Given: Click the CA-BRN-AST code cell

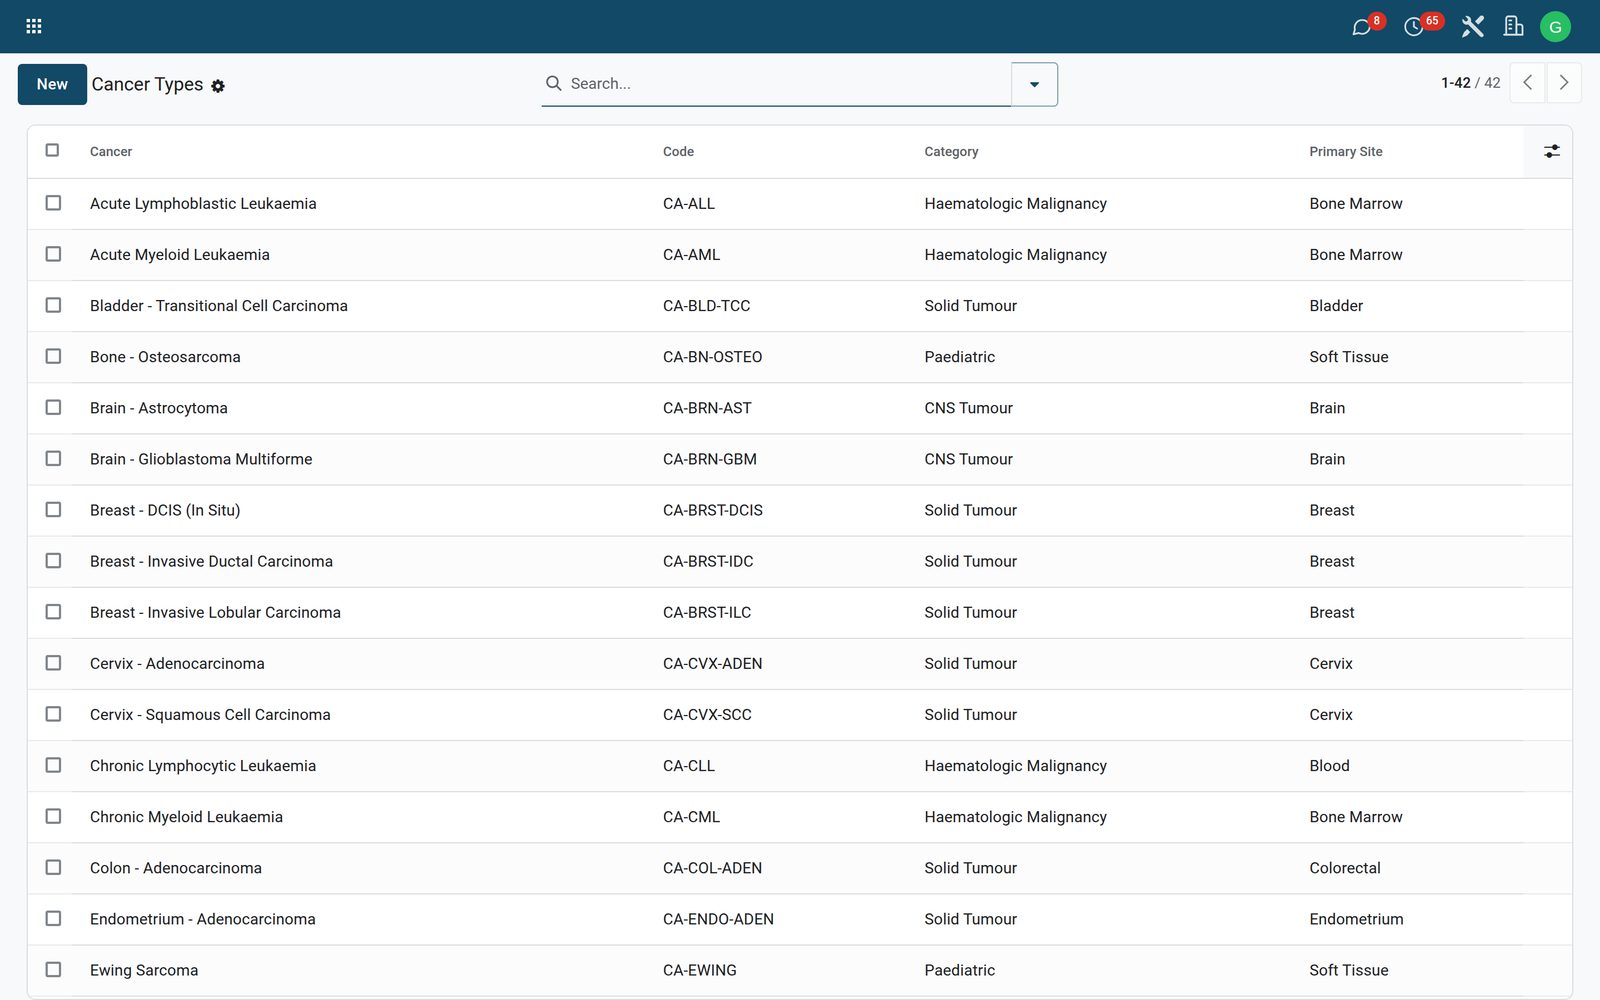Looking at the screenshot, I should (x=707, y=408).
